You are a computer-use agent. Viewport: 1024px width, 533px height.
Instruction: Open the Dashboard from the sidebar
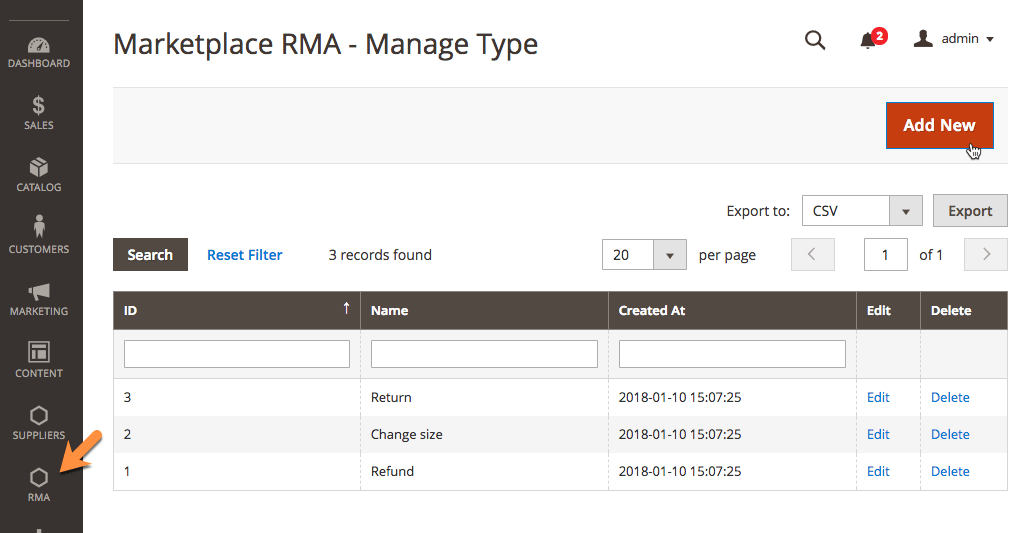tap(39, 53)
